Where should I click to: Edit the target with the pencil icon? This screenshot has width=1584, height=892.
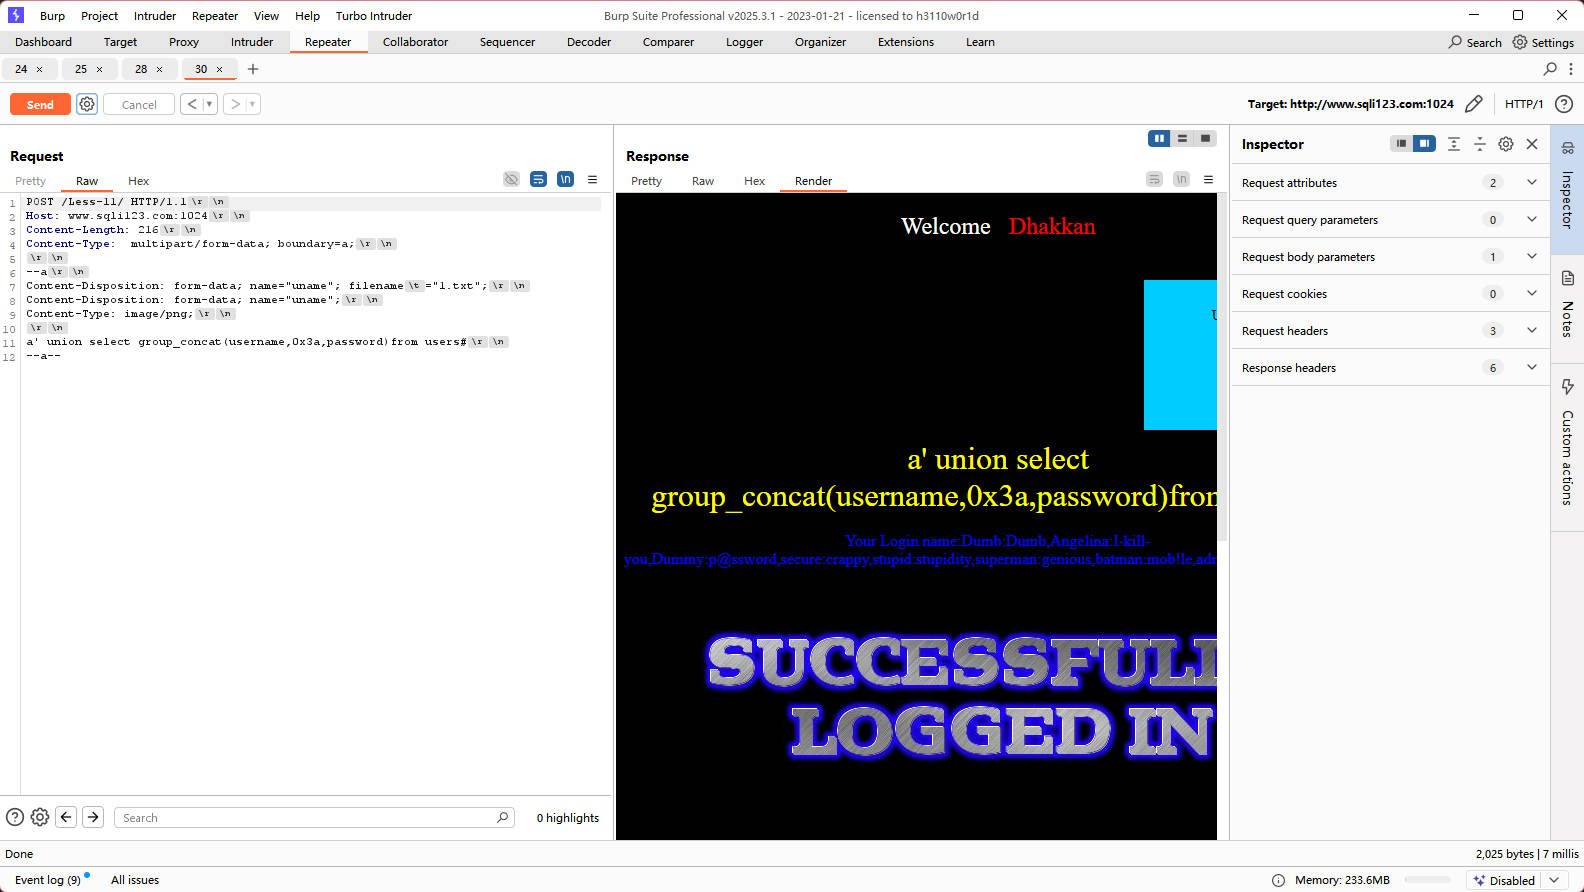(1473, 104)
